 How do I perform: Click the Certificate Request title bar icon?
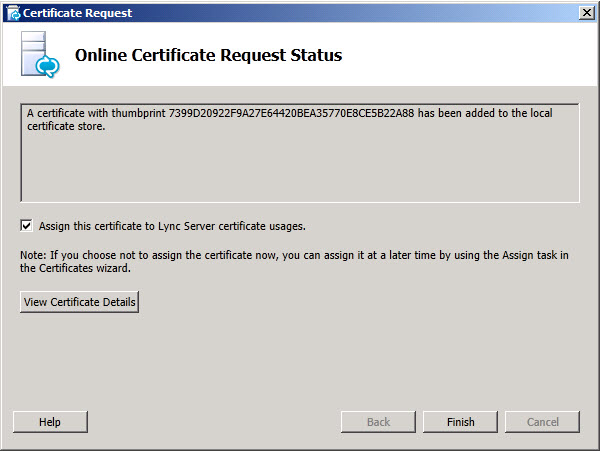[11, 12]
